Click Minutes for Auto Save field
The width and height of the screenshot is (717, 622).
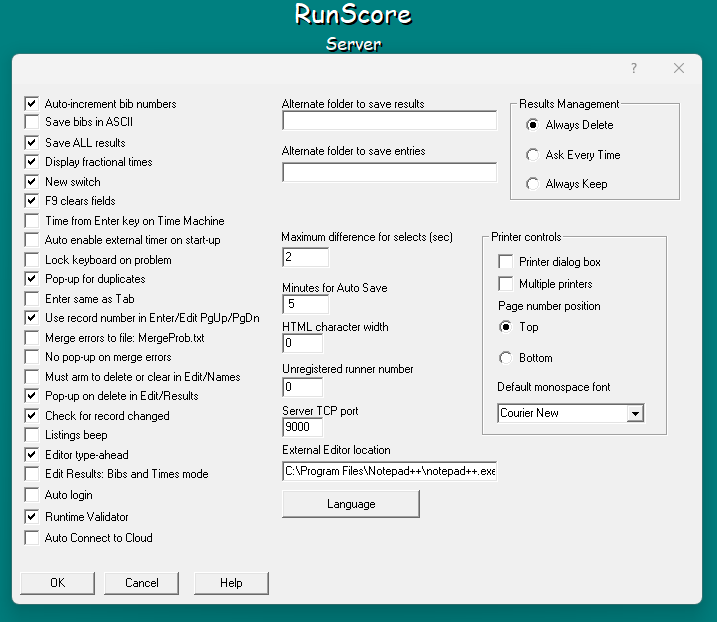[305, 305]
